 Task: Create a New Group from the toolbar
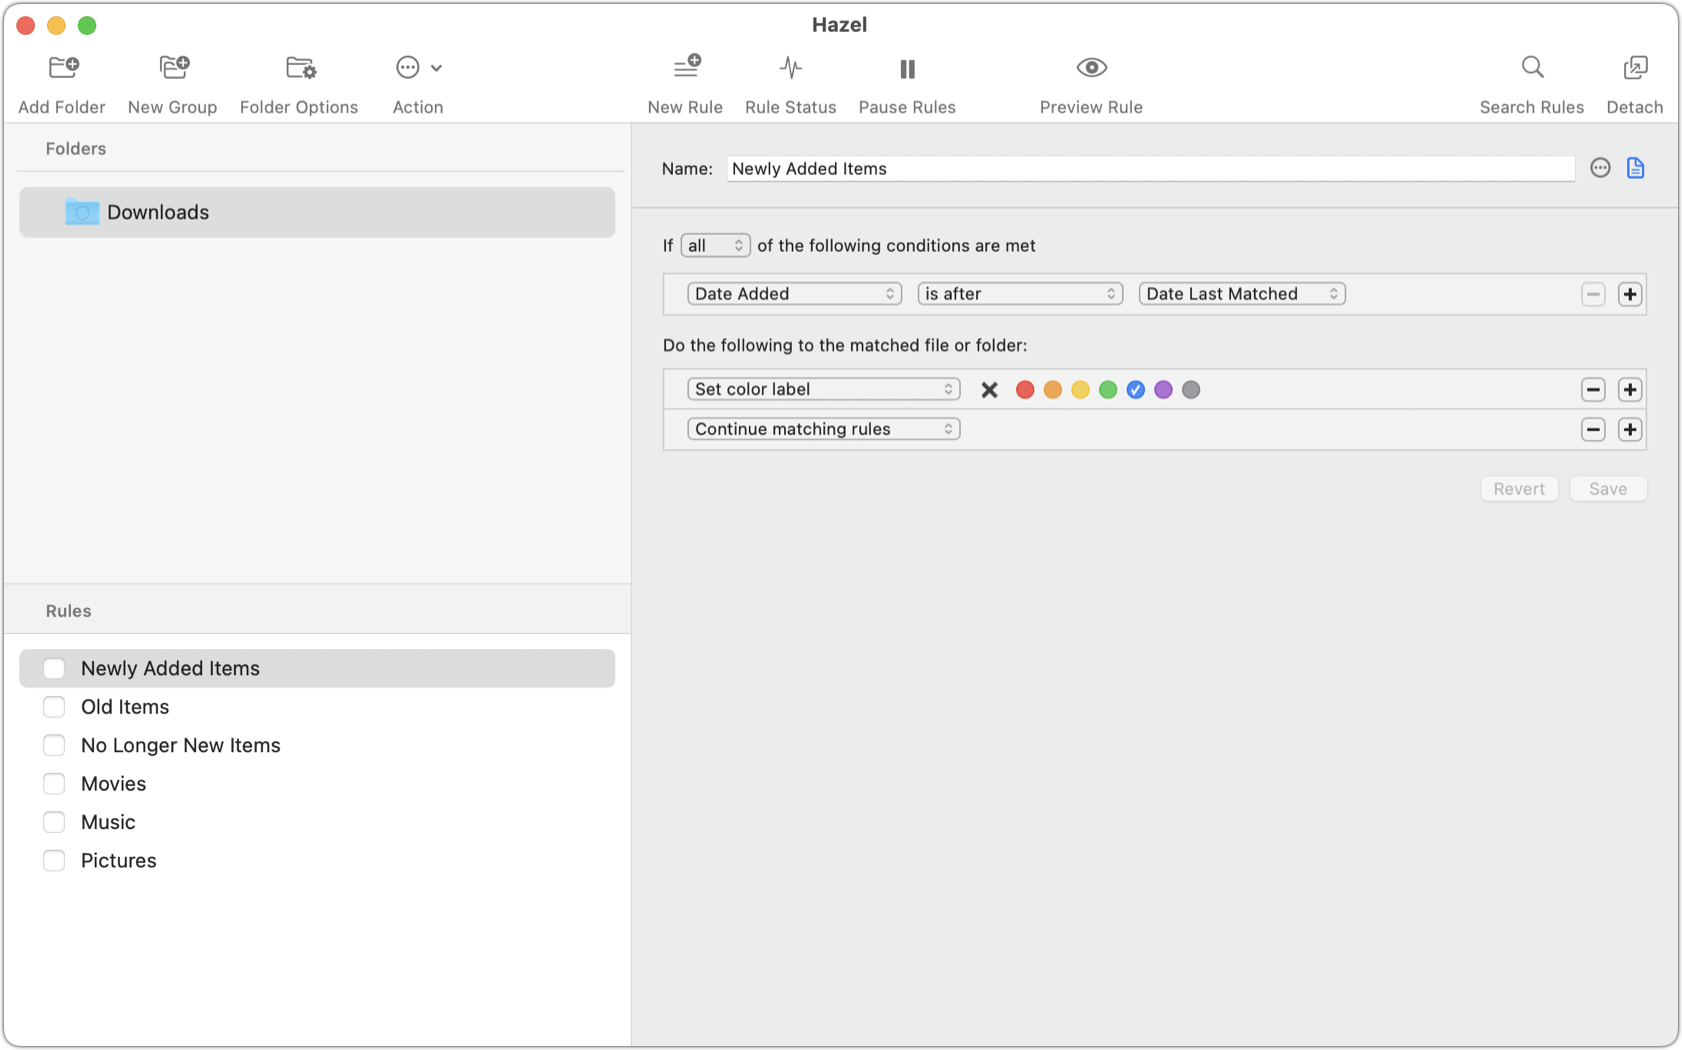click(174, 68)
